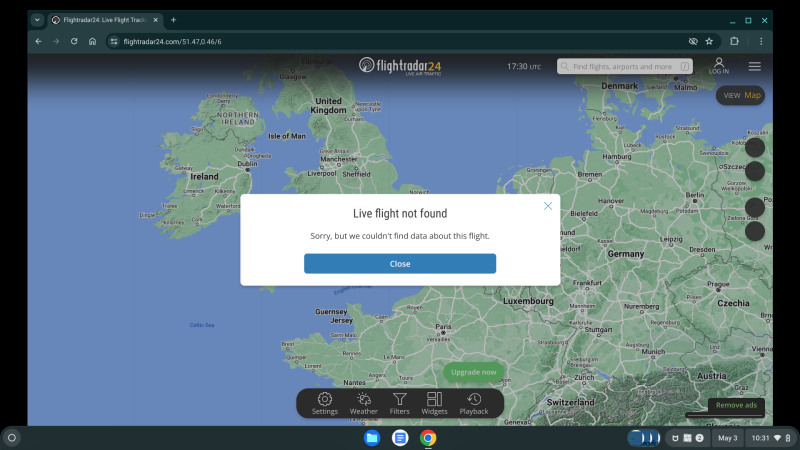Click the Flightradar24 logo
The image size is (800, 450).
(399, 66)
